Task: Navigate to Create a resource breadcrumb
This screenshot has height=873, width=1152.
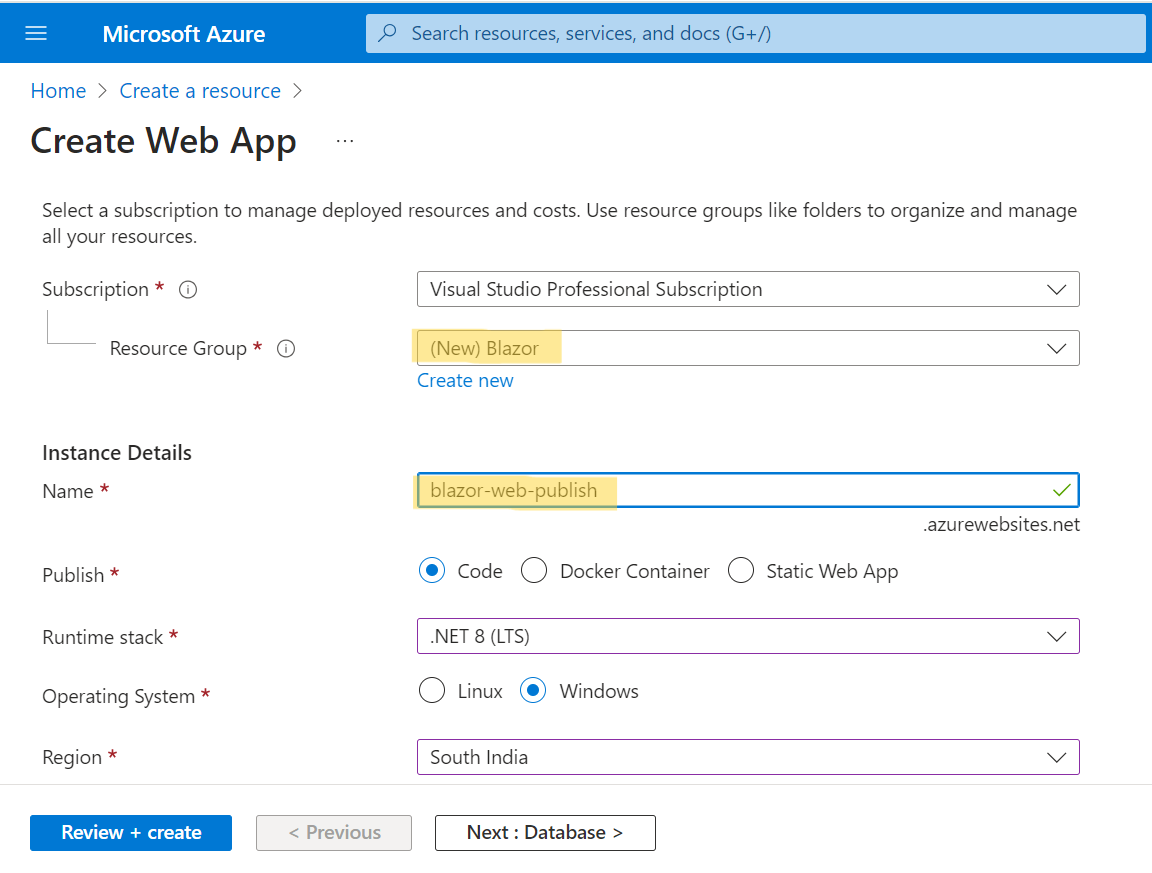Action: click(200, 91)
